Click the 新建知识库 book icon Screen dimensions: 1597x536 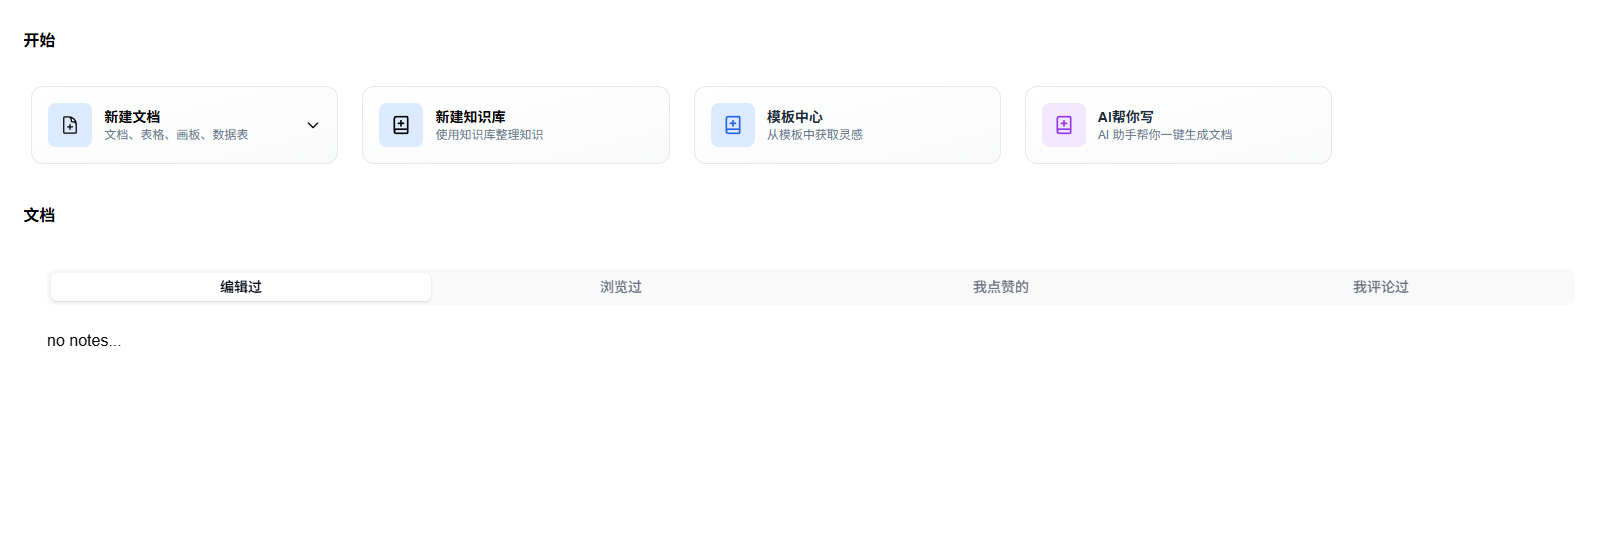pyautogui.click(x=401, y=125)
